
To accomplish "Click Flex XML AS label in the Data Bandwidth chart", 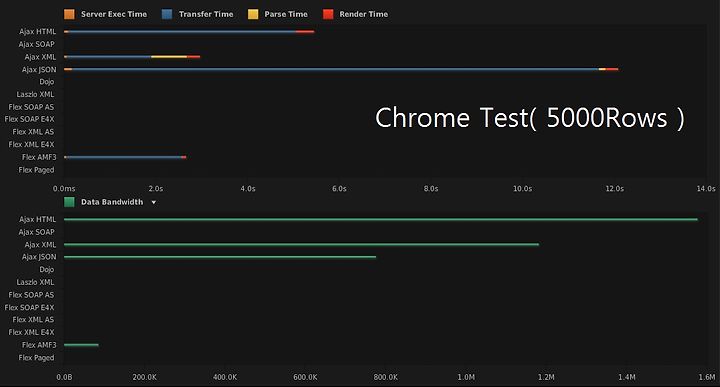I will pyautogui.click(x=34, y=320).
